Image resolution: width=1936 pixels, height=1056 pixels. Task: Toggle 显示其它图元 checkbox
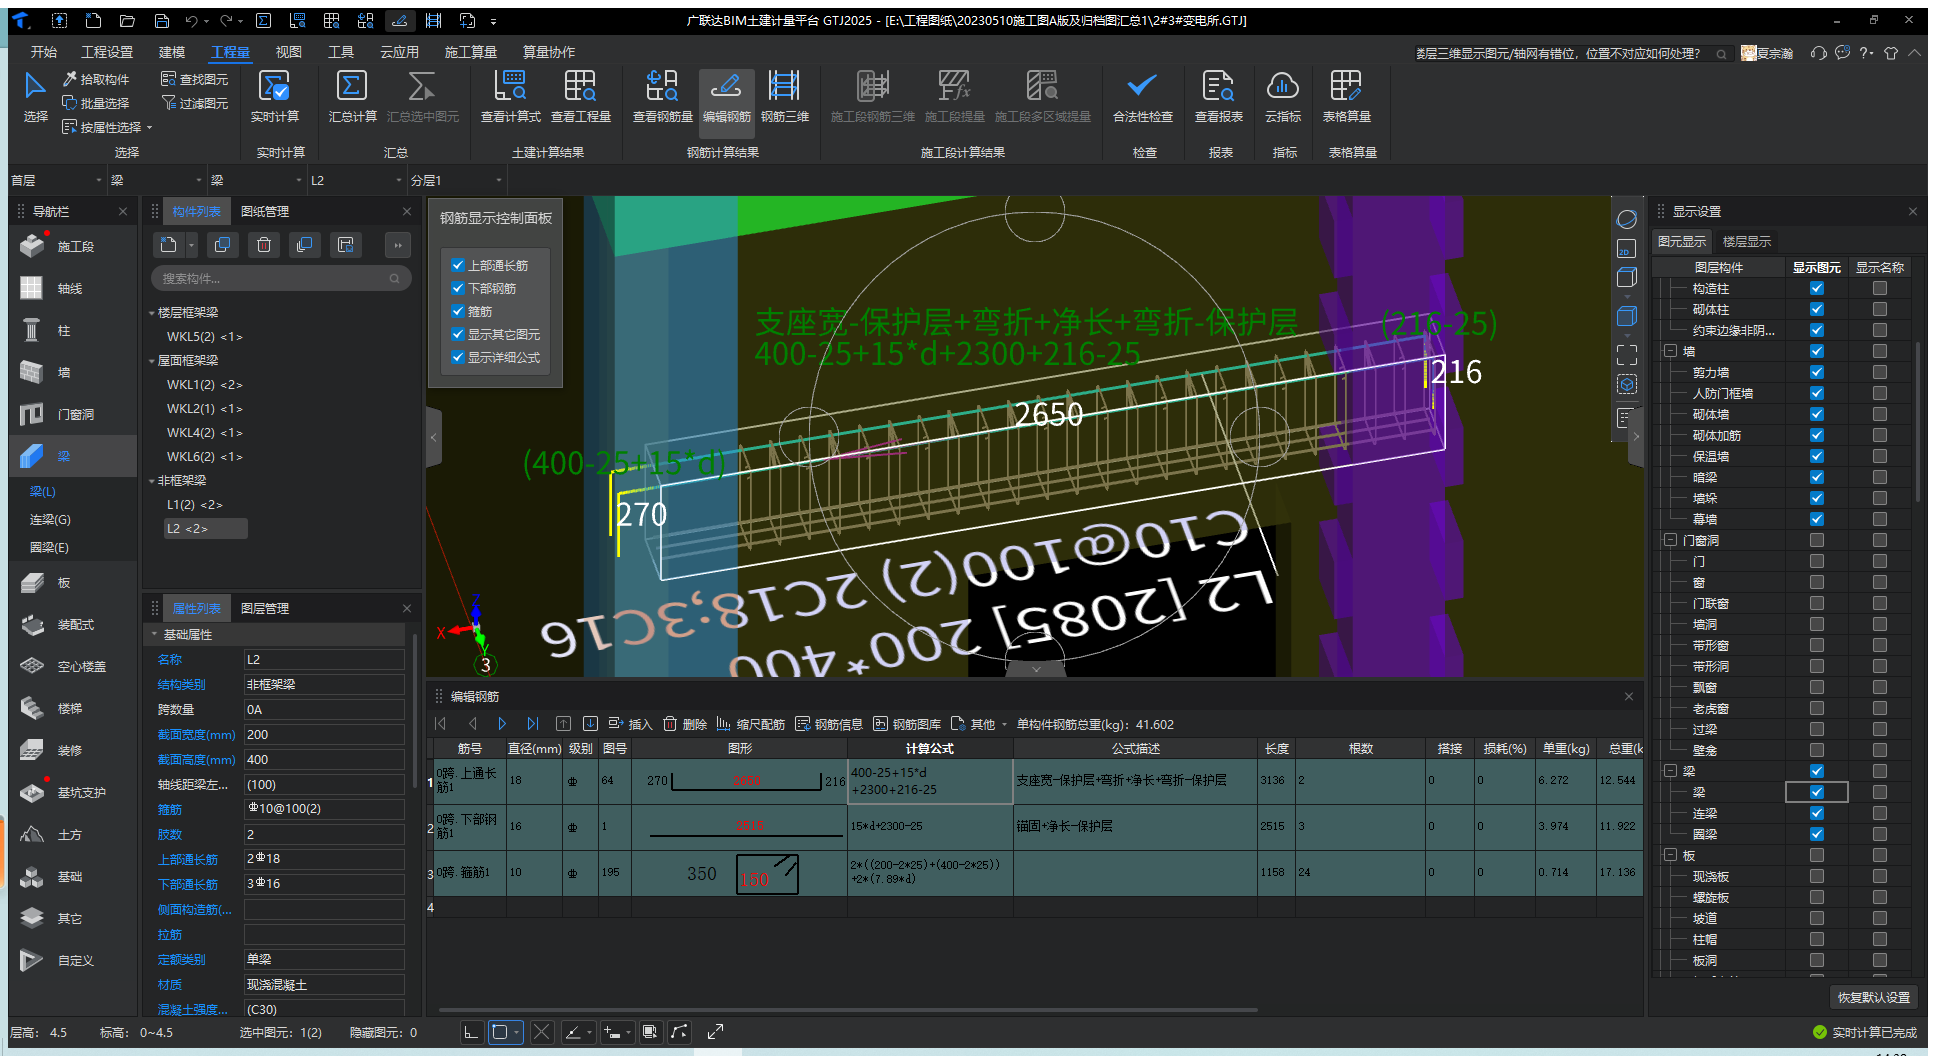[458, 334]
